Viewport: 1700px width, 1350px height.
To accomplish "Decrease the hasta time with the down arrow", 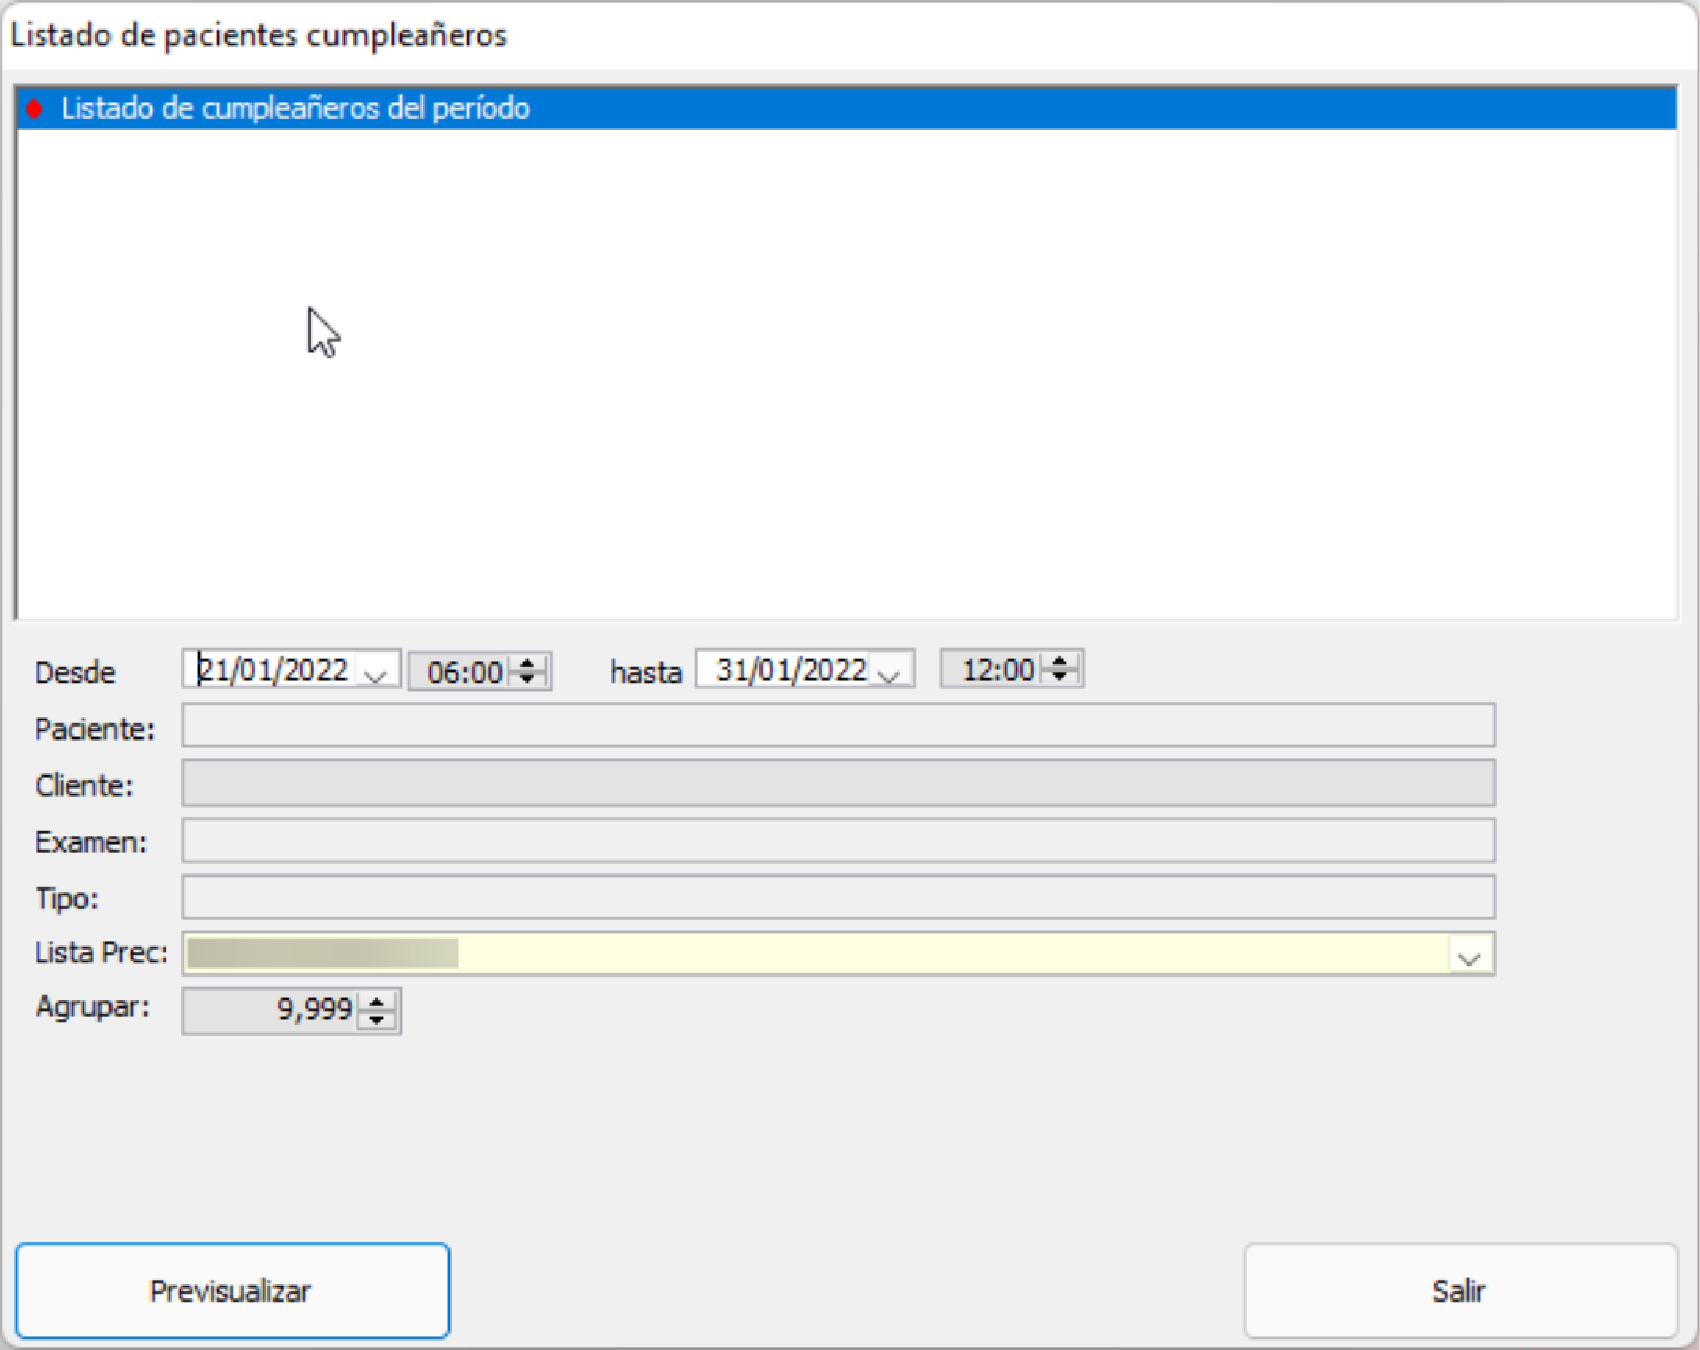I will 1060,677.
